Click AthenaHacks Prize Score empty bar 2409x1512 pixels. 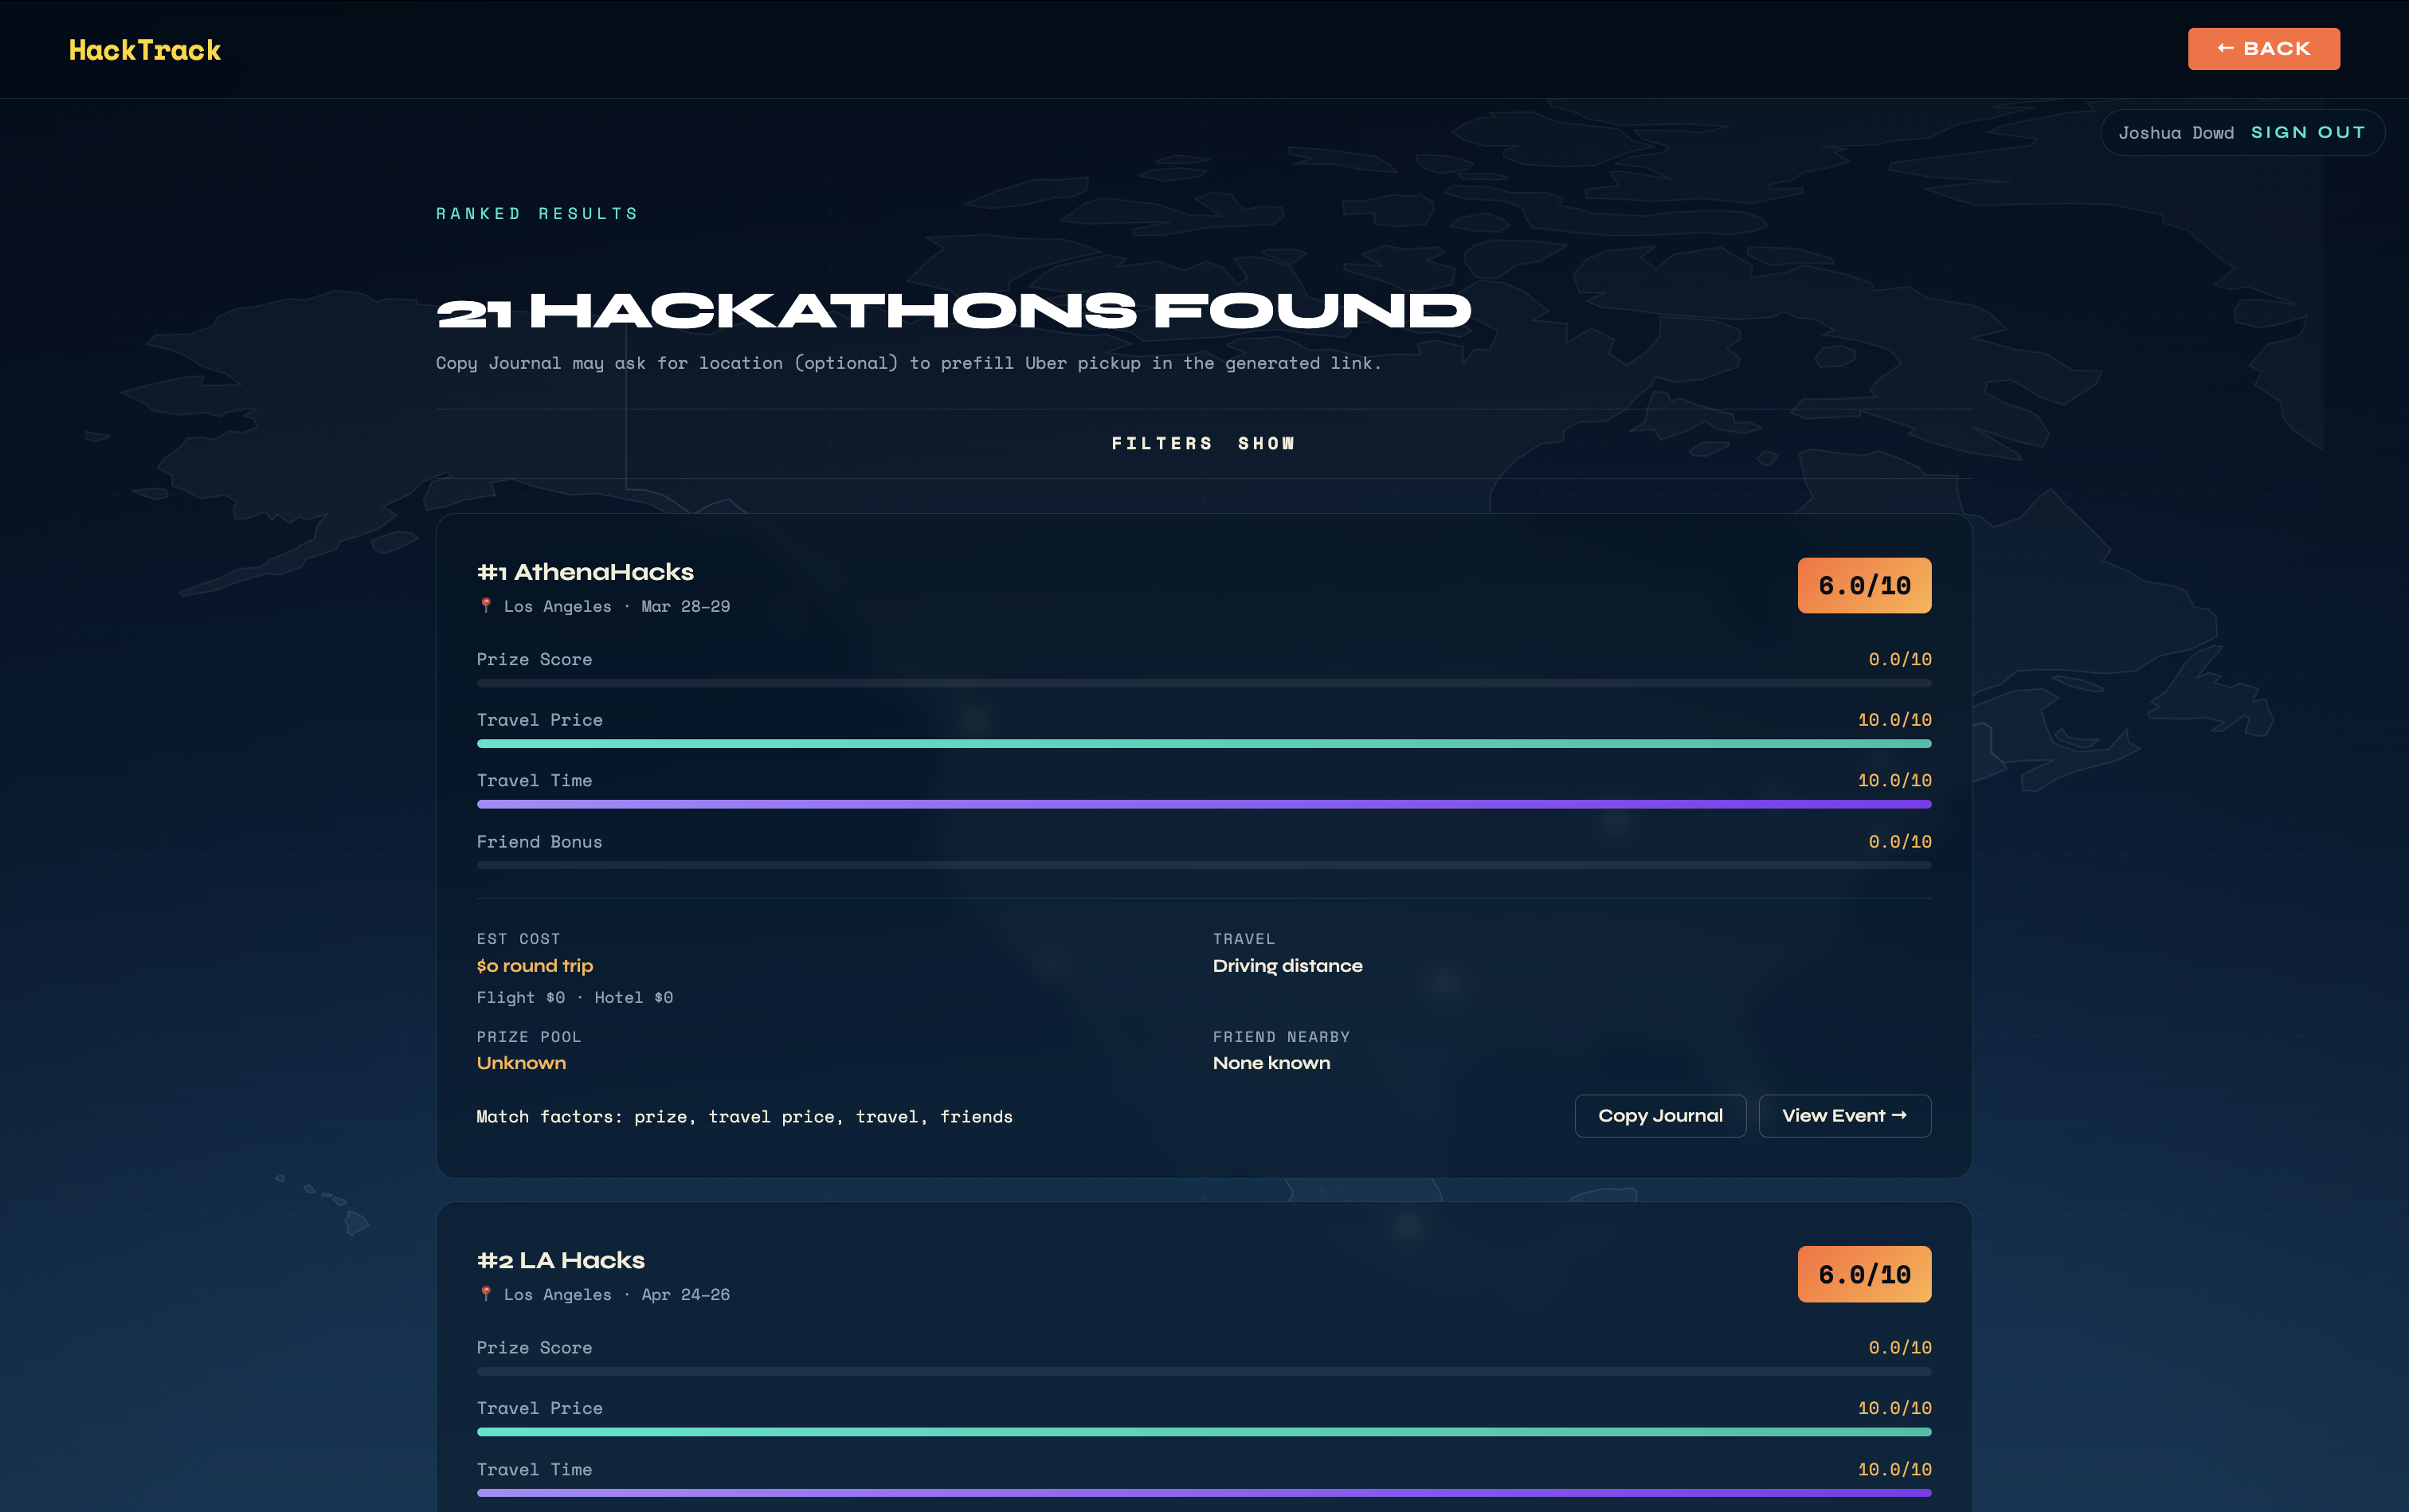[1203, 683]
